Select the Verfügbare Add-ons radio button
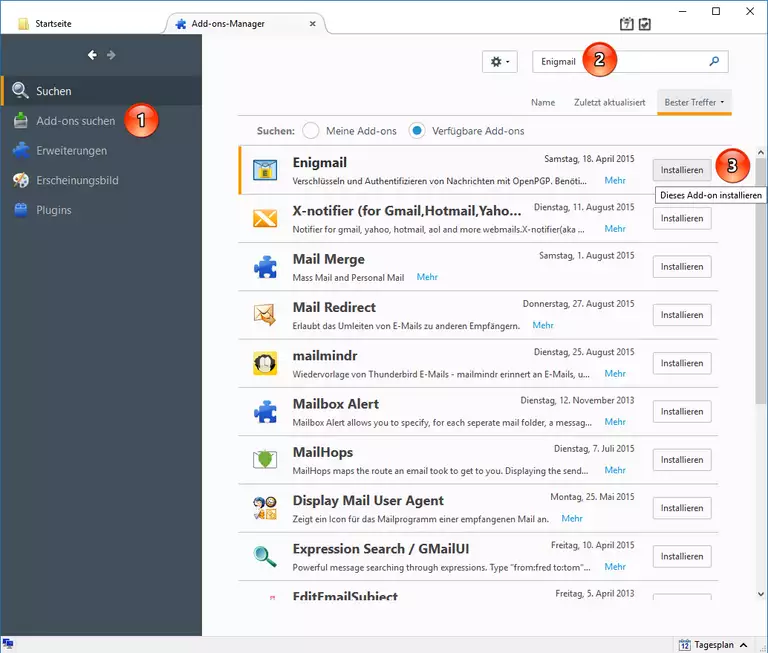 pos(417,131)
